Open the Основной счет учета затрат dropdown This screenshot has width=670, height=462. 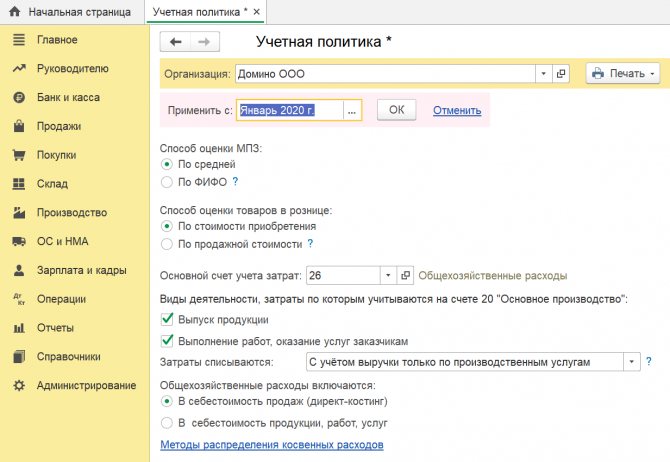[x=388, y=275]
